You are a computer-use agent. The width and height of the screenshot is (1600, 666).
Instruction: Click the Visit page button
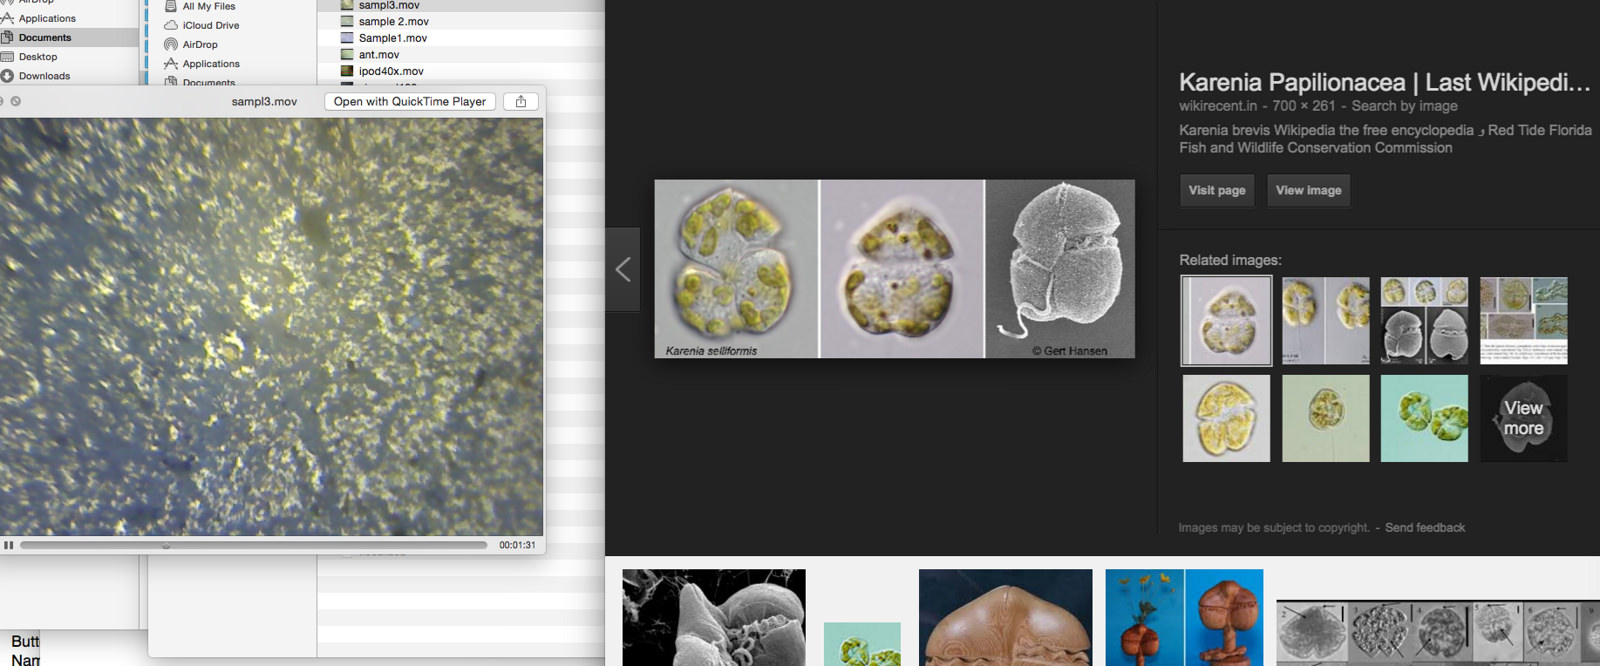pyautogui.click(x=1217, y=190)
